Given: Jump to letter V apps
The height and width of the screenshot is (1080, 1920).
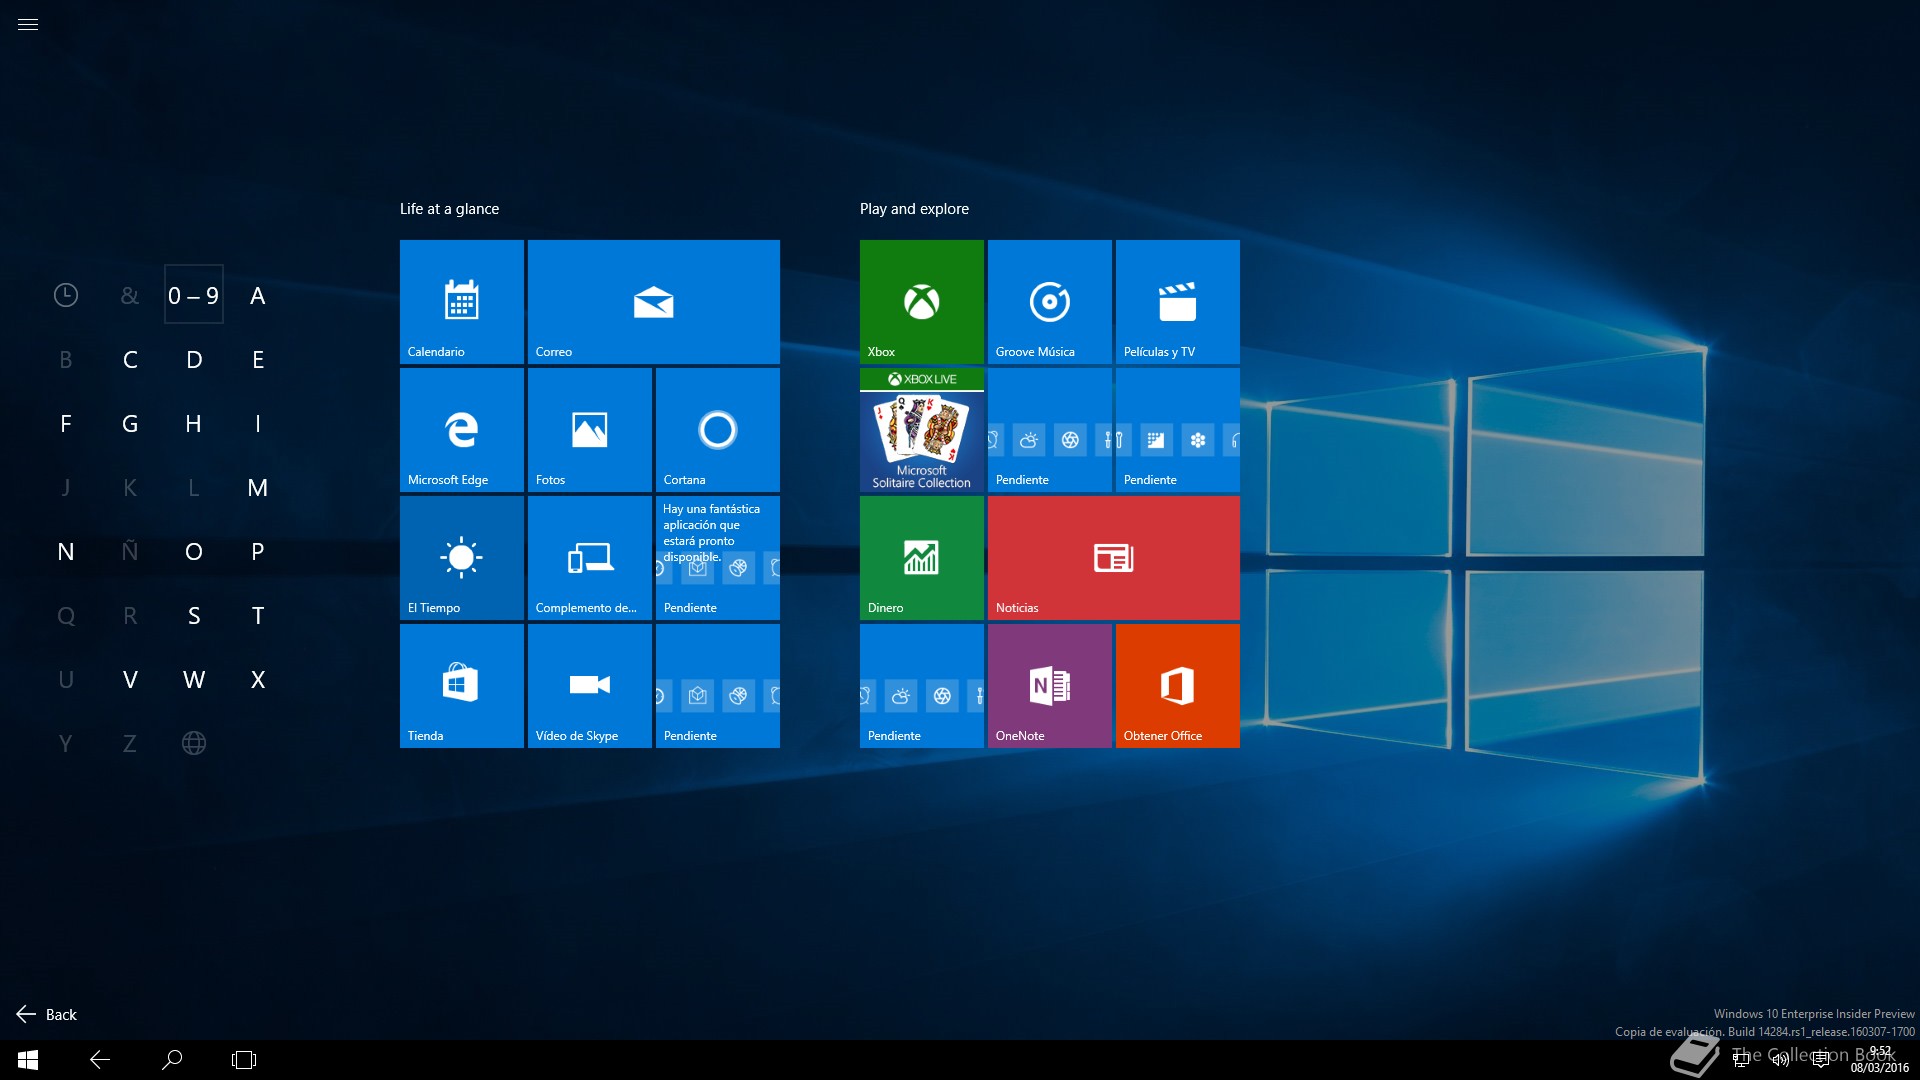Looking at the screenshot, I should pos(130,679).
